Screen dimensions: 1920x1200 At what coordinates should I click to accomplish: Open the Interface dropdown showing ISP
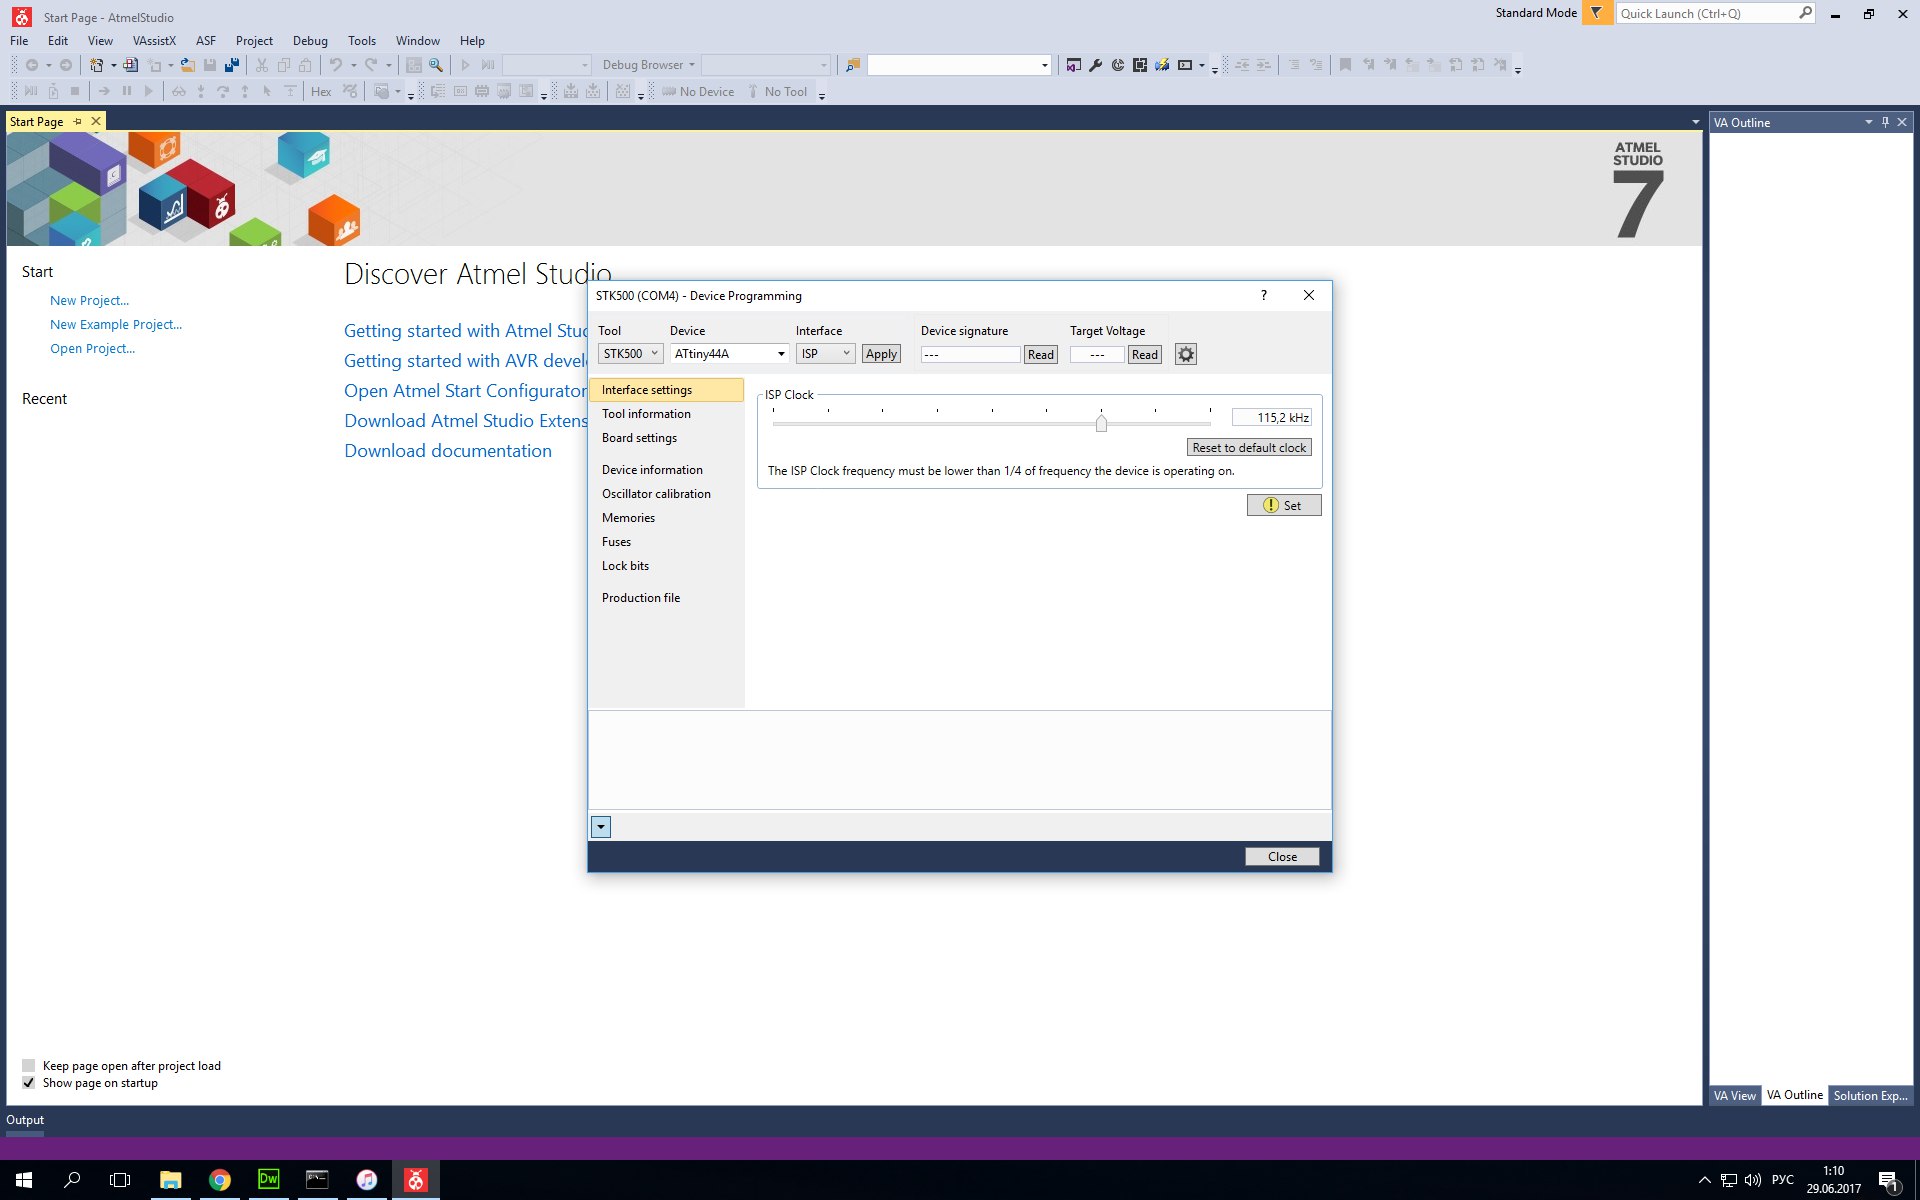click(825, 354)
